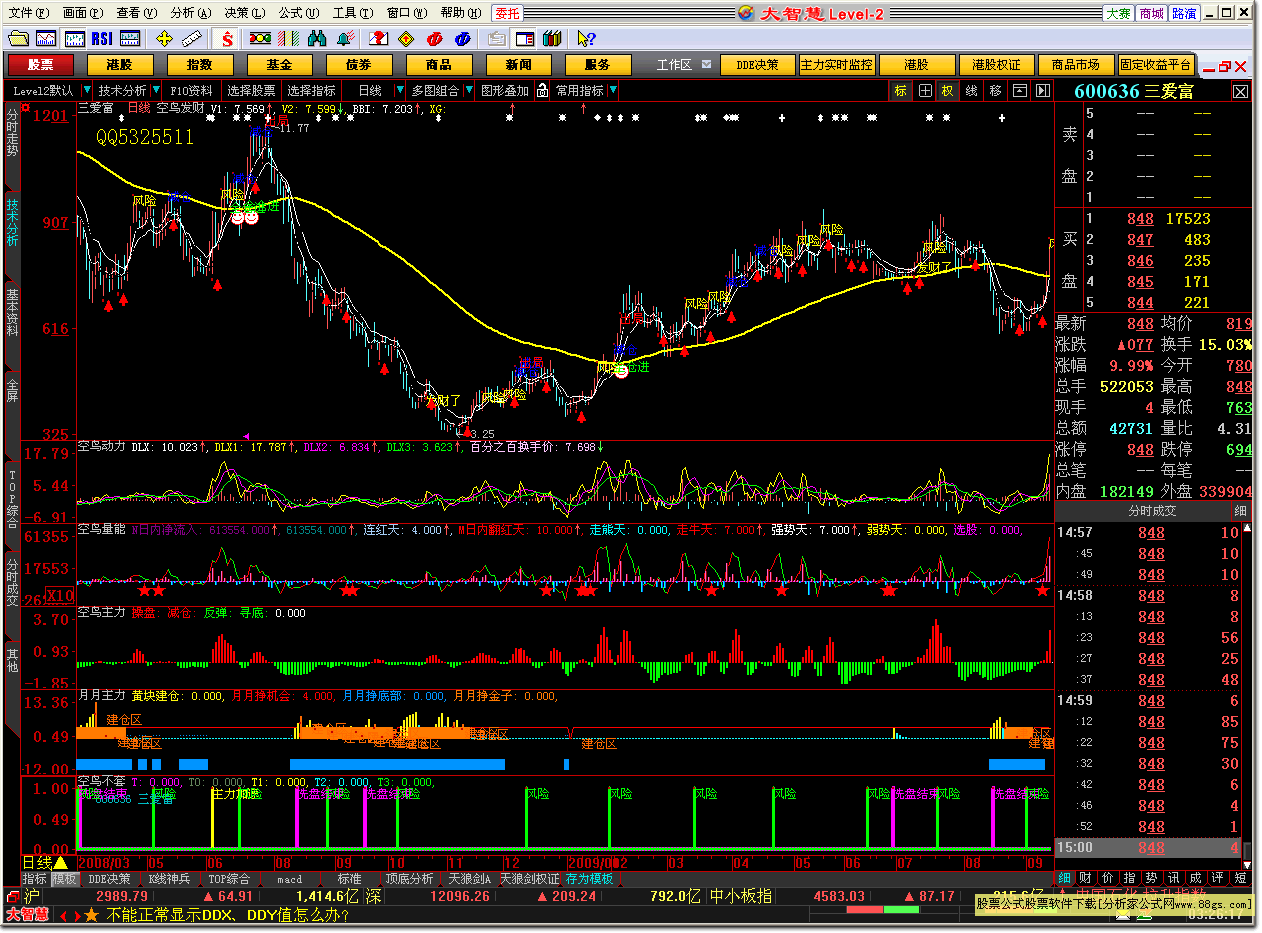
Task: Click the blue circular D icon
Action: [462, 39]
